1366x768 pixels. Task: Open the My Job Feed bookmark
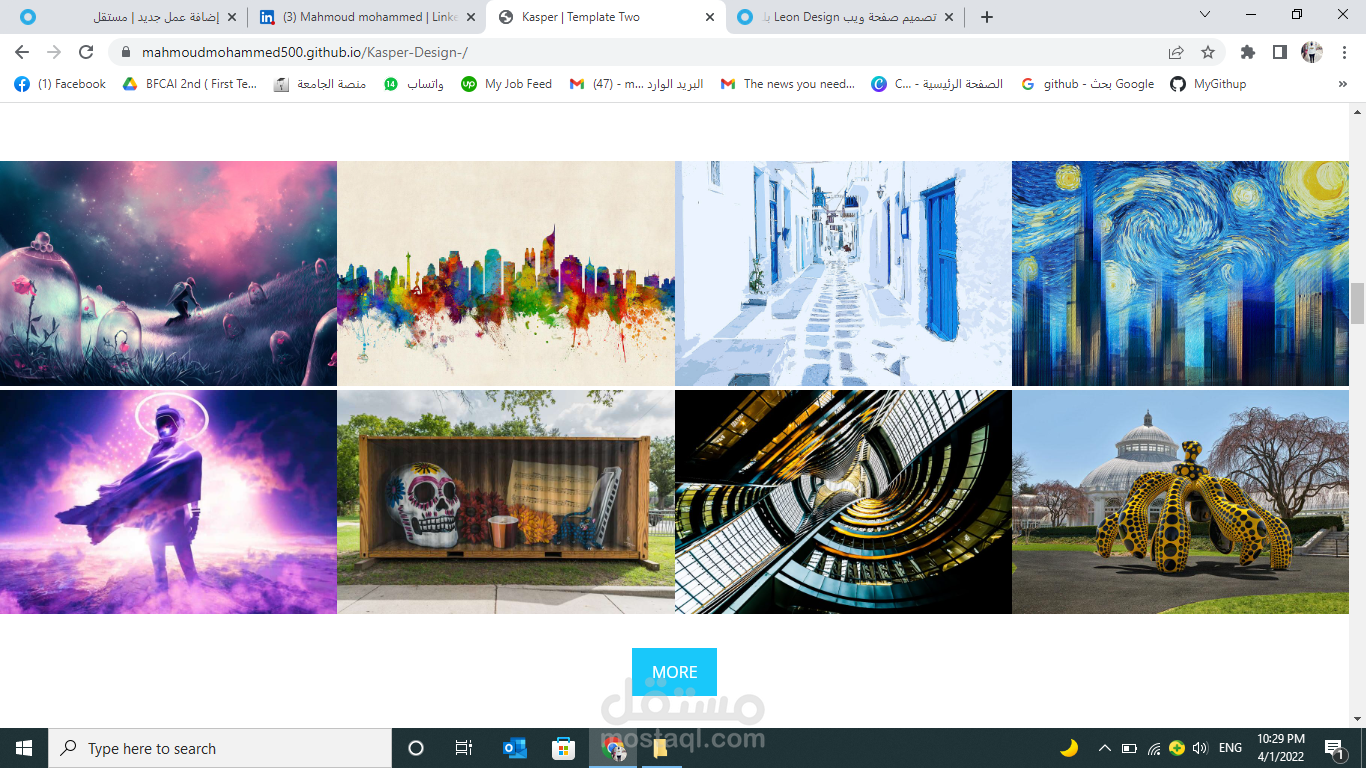tap(507, 84)
